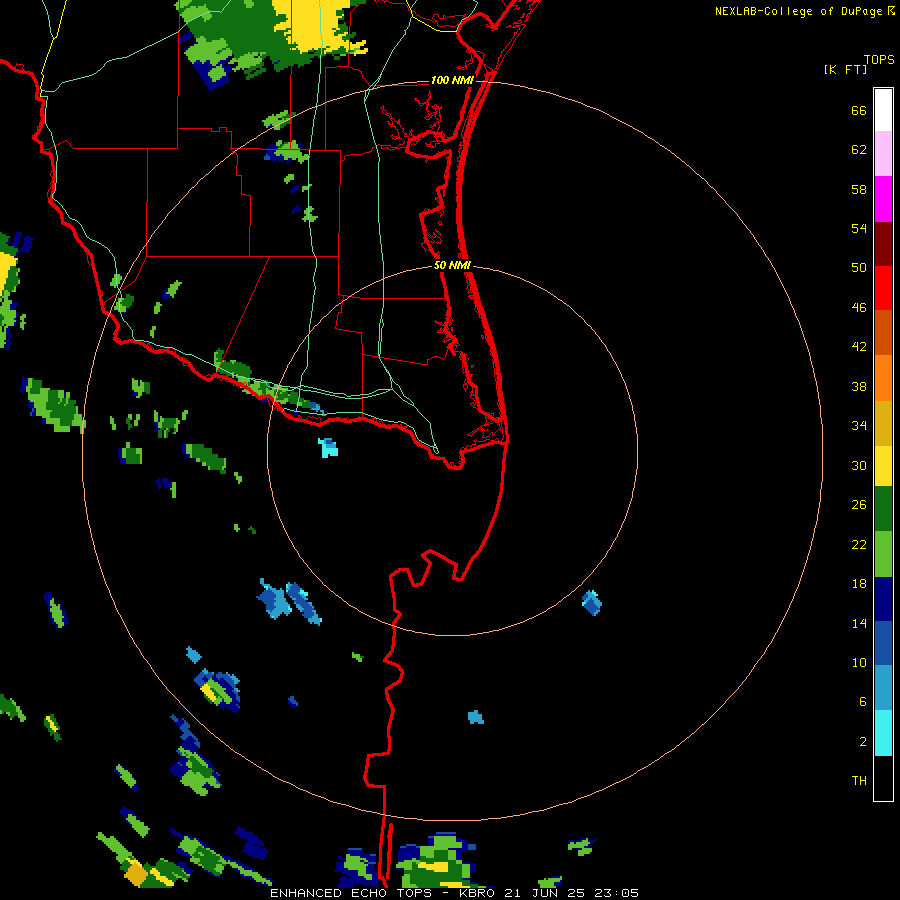The image size is (900, 900).
Task: Click the legend value 2
Action: point(863,742)
